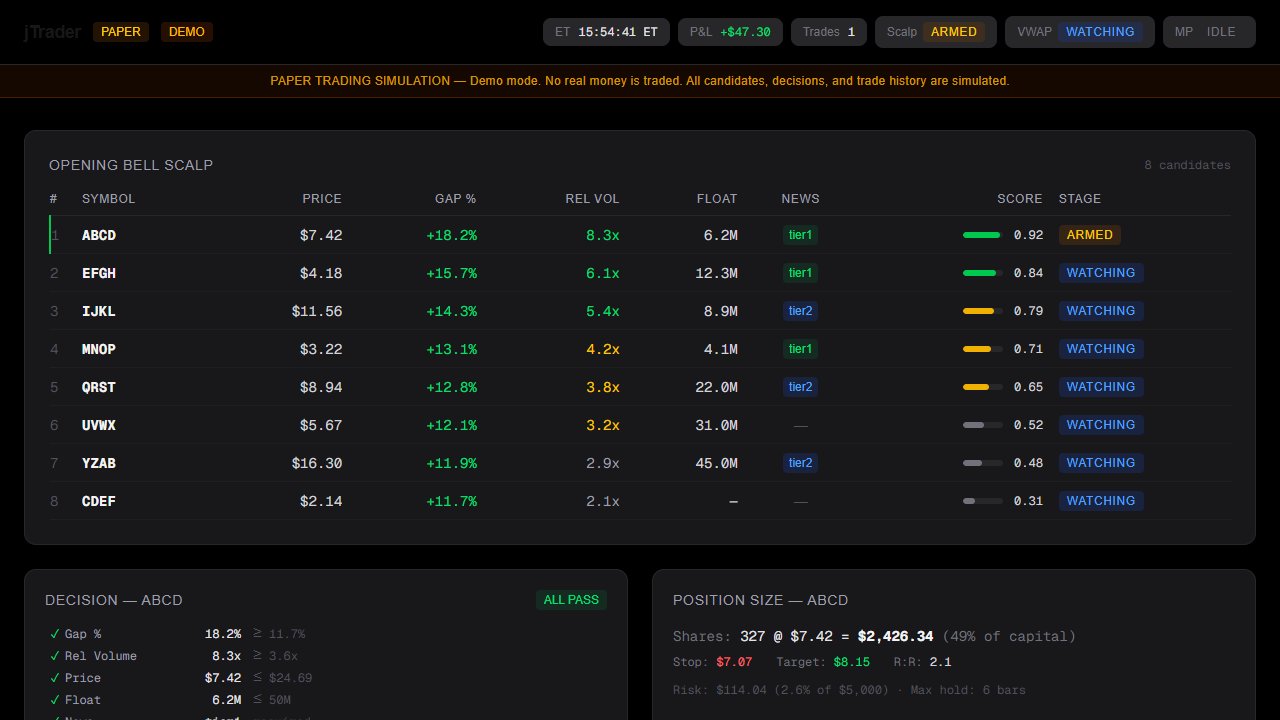Click the 0.79 score bar for IJKL
The width and height of the screenshot is (1280, 720).
[983, 311]
